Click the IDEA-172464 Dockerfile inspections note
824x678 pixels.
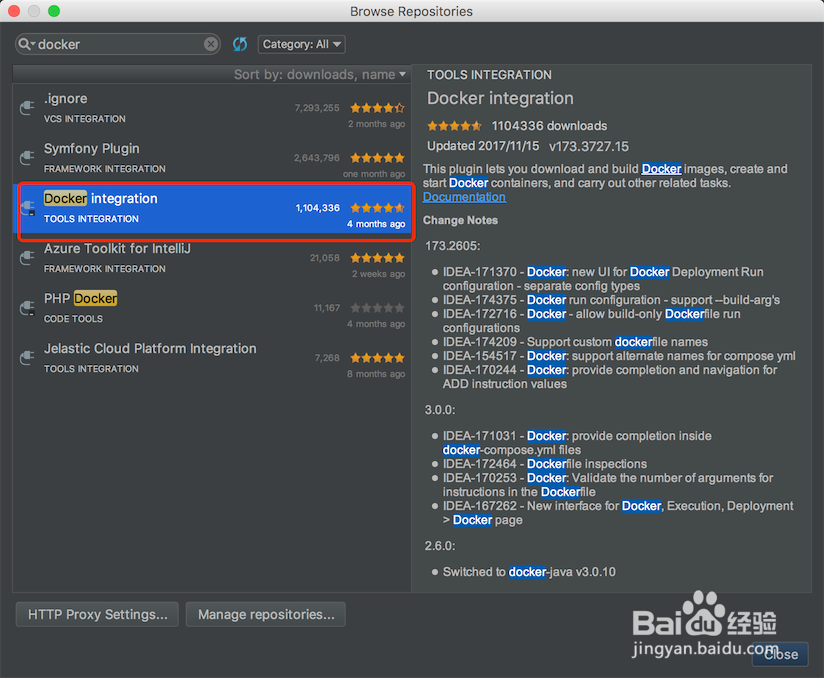pyautogui.click(x=544, y=464)
